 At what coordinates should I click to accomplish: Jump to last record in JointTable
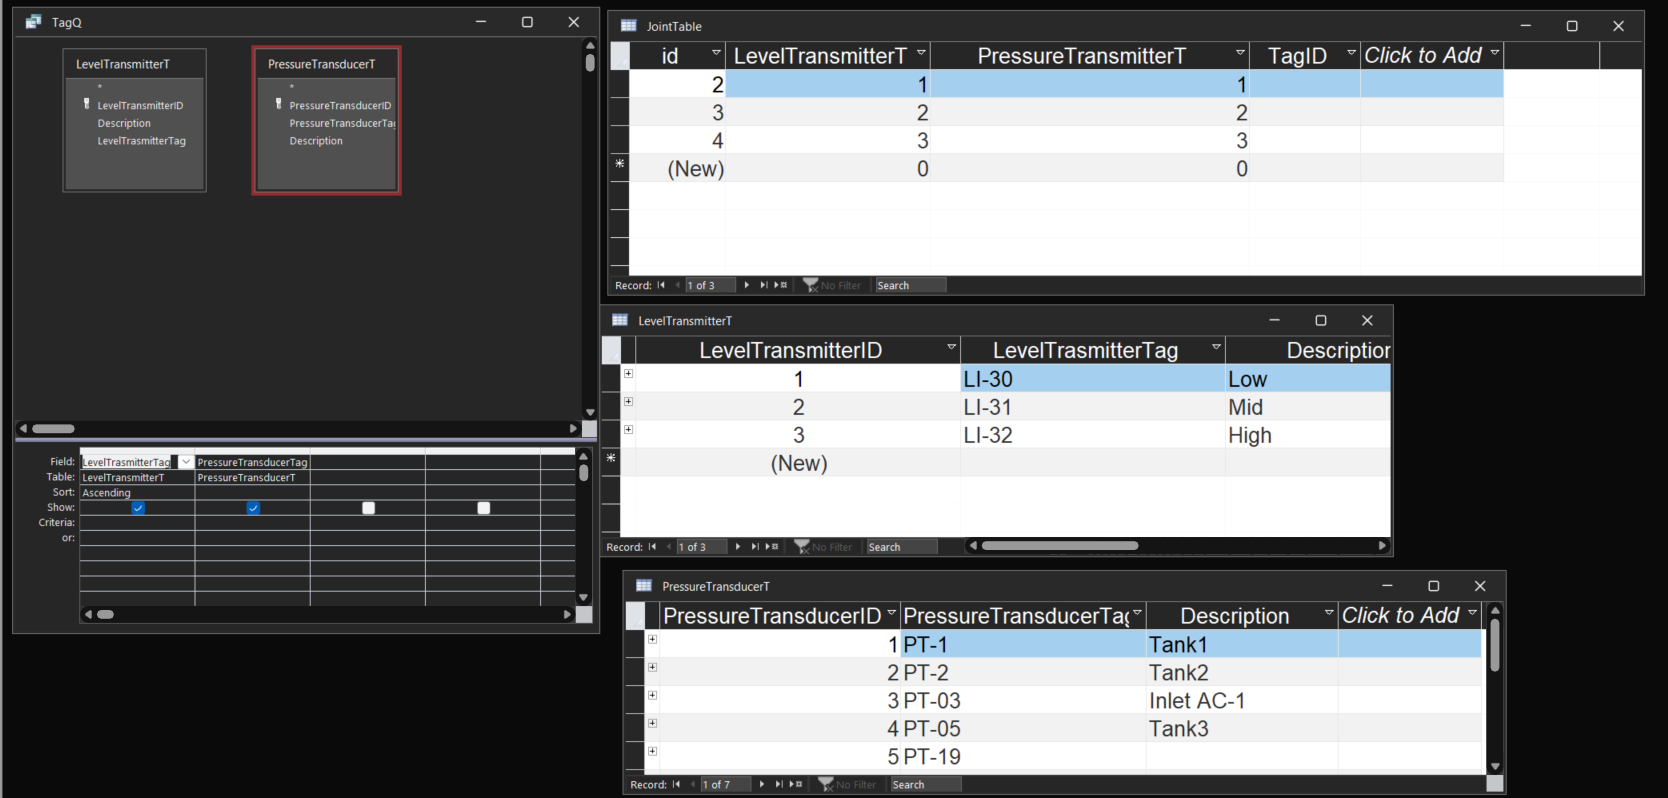click(x=763, y=285)
